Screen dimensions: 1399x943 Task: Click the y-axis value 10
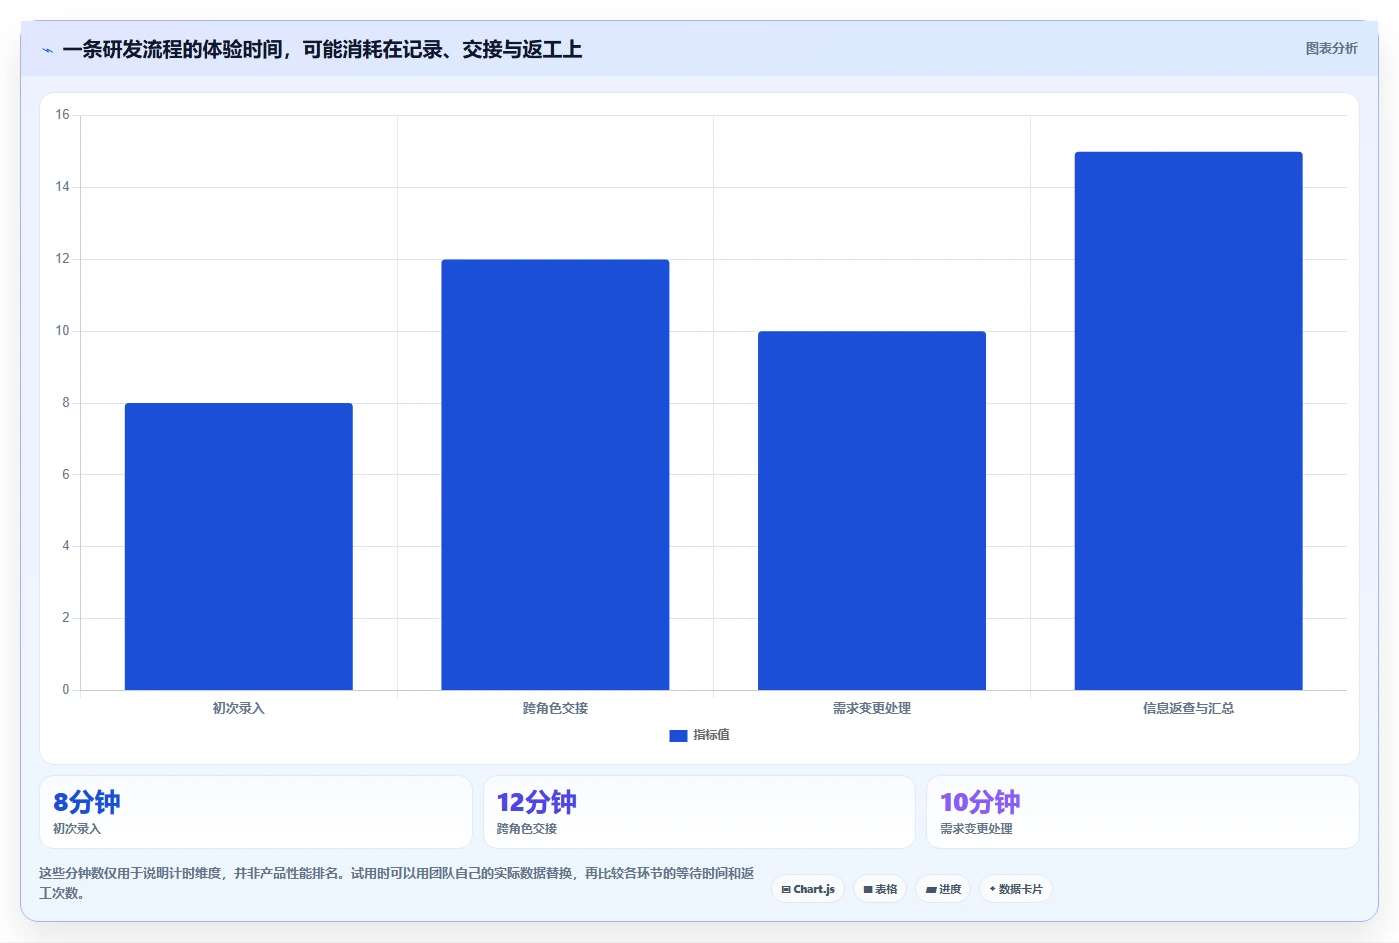point(63,331)
